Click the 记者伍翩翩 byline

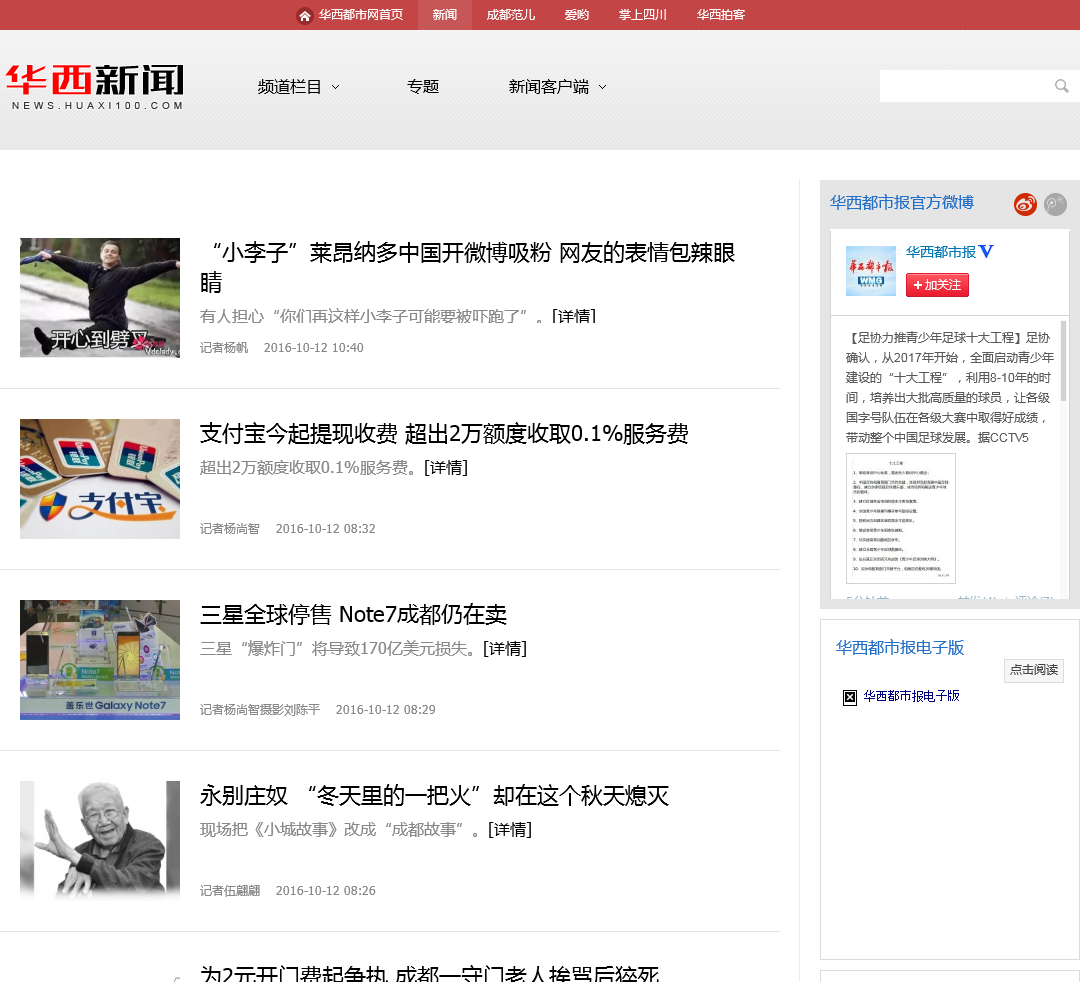click(x=230, y=891)
